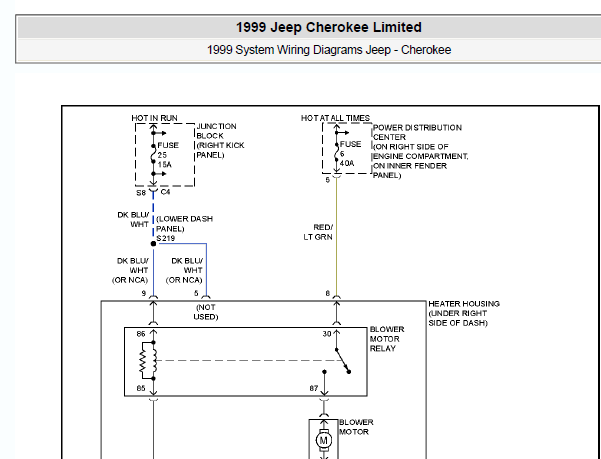Click the 'HOT AT ALL TIMES' label
The width and height of the screenshot is (601, 459).
click(335, 118)
